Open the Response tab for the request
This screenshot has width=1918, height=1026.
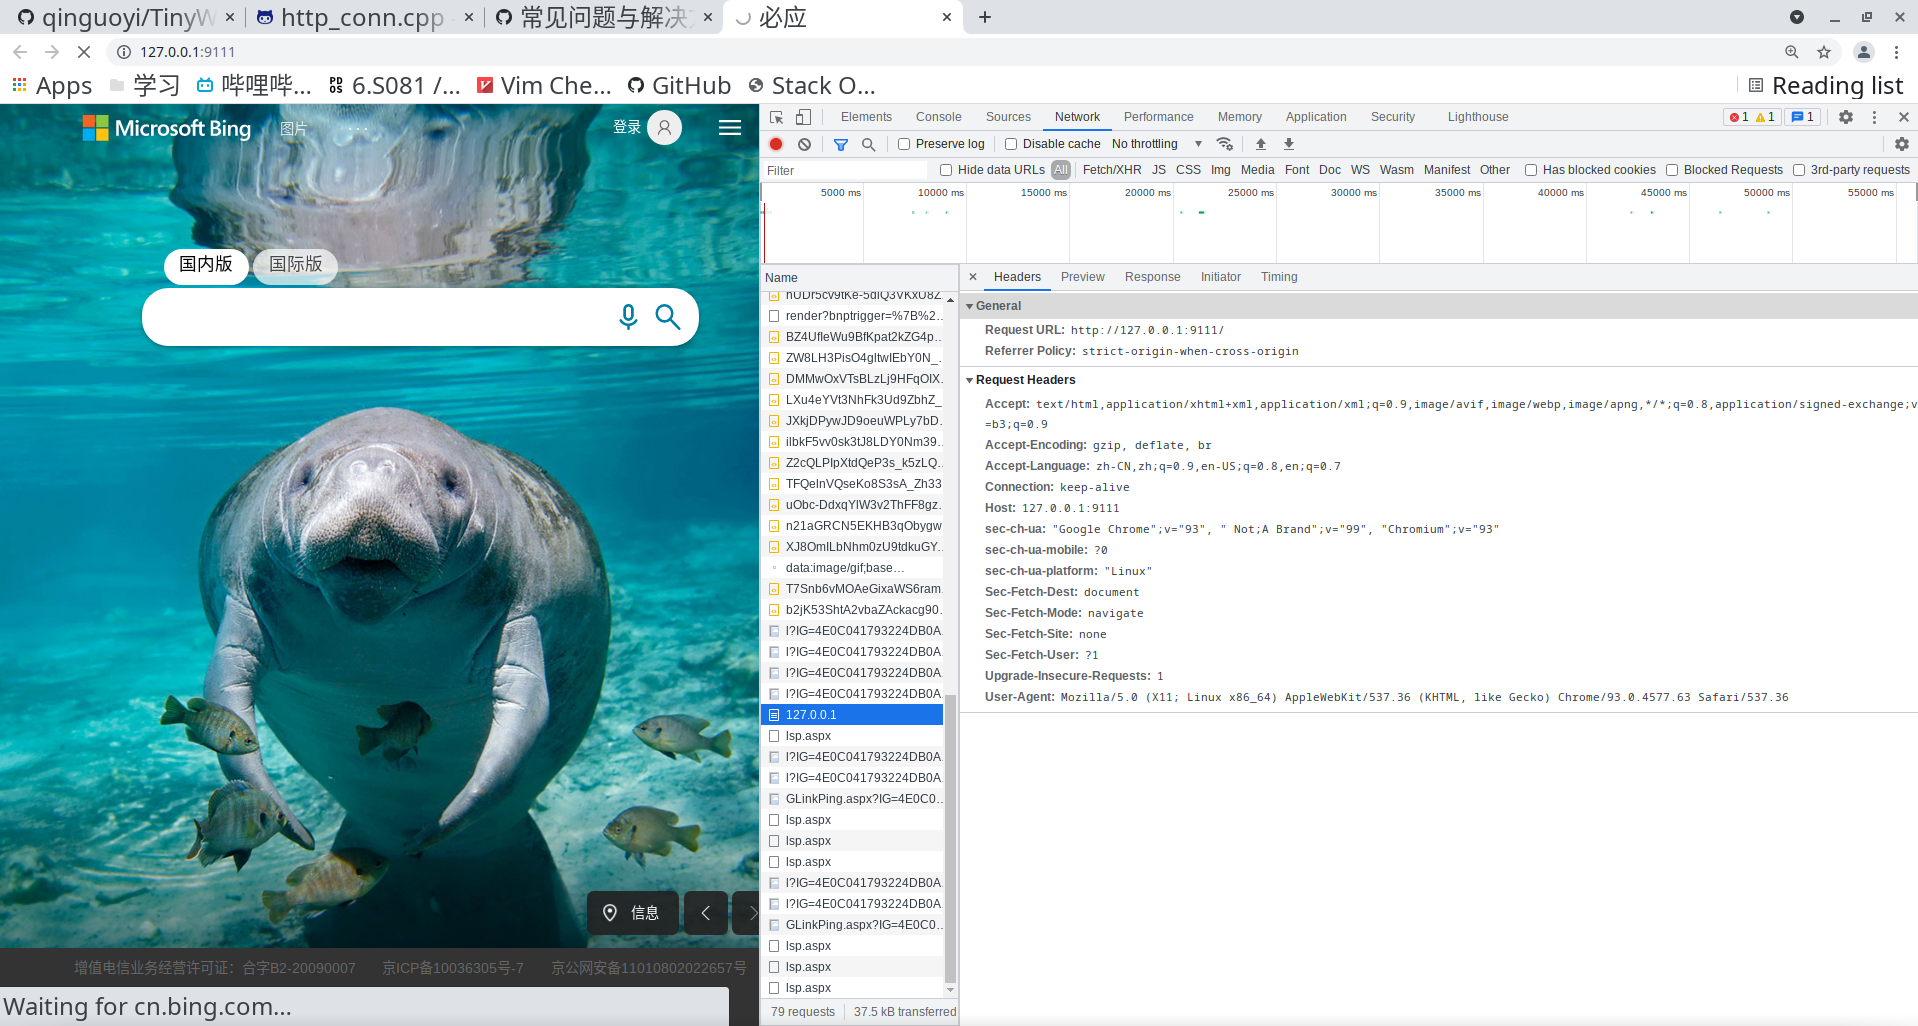click(1152, 277)
